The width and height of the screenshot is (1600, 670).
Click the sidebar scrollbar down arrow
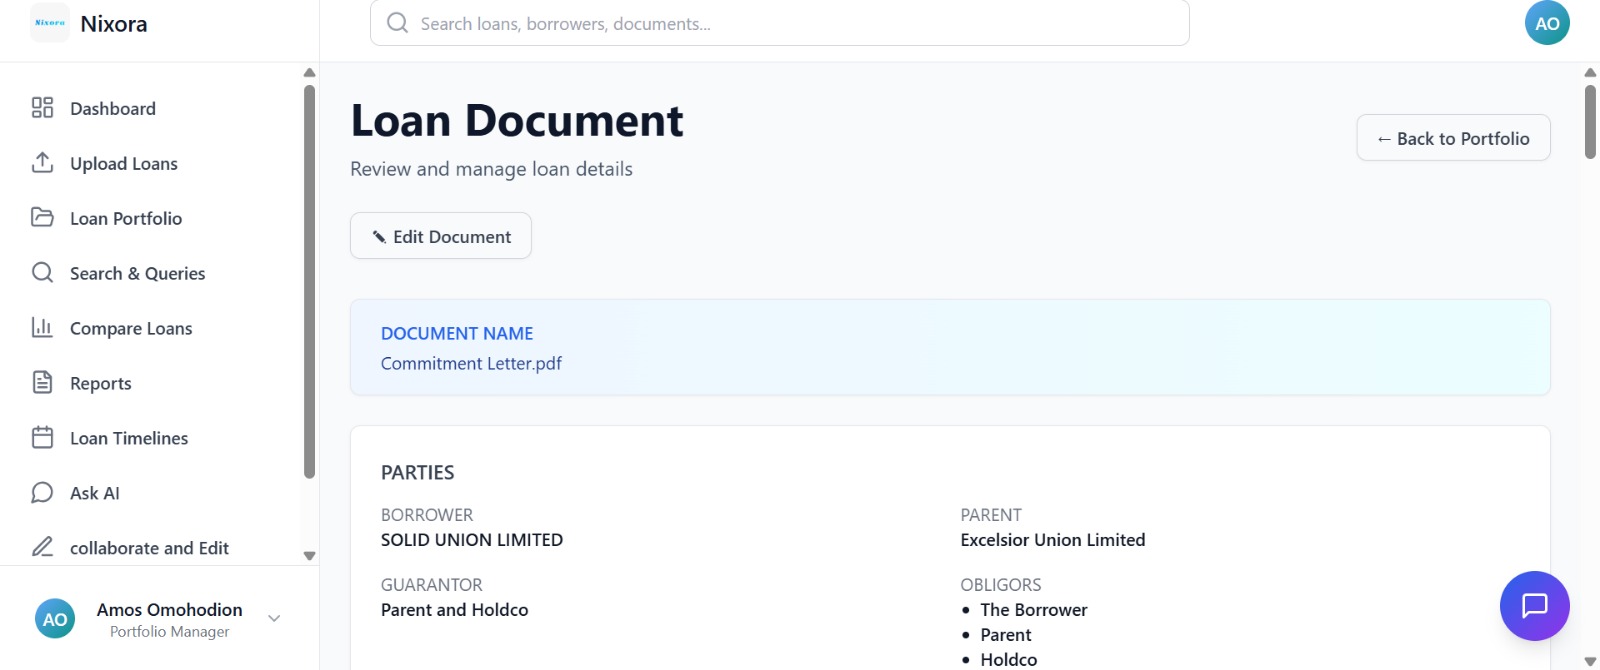pos(309,556)
